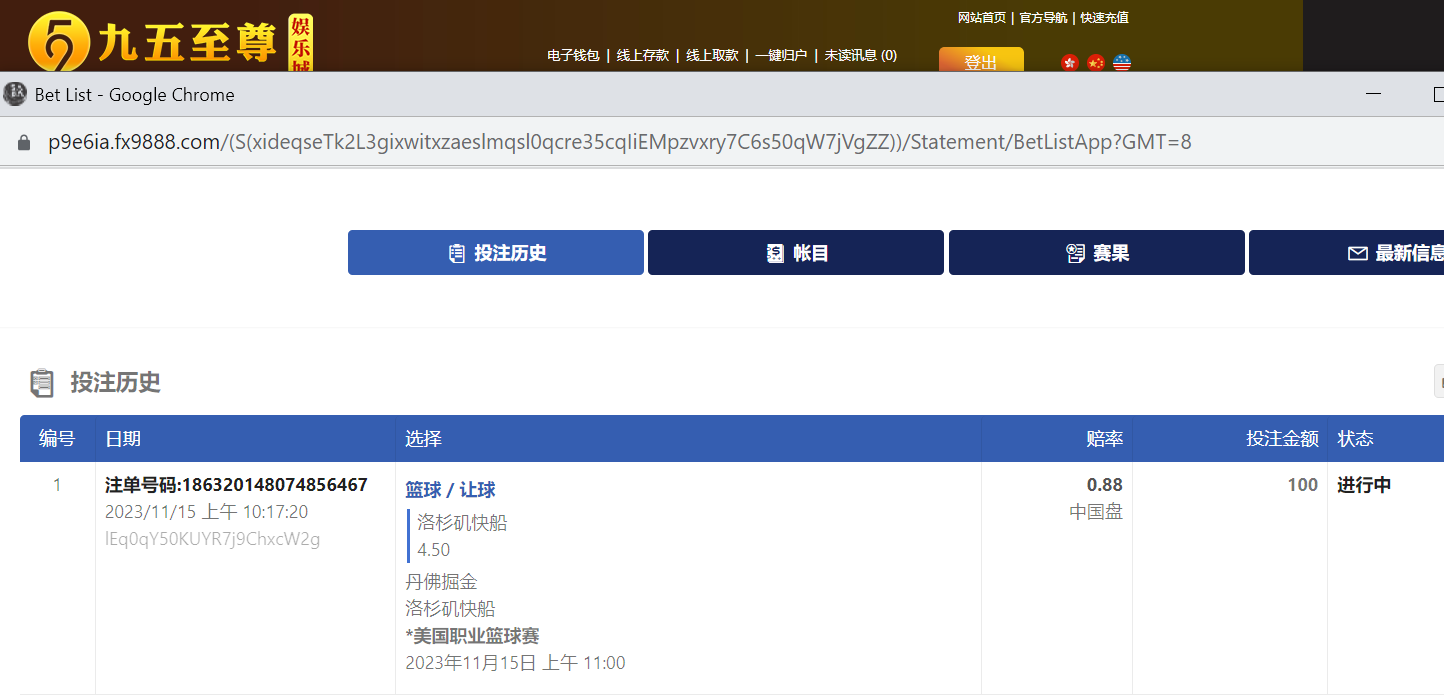
Task: Click the 编号 column header
Action: pyautogui.click(x=57, y=438)
